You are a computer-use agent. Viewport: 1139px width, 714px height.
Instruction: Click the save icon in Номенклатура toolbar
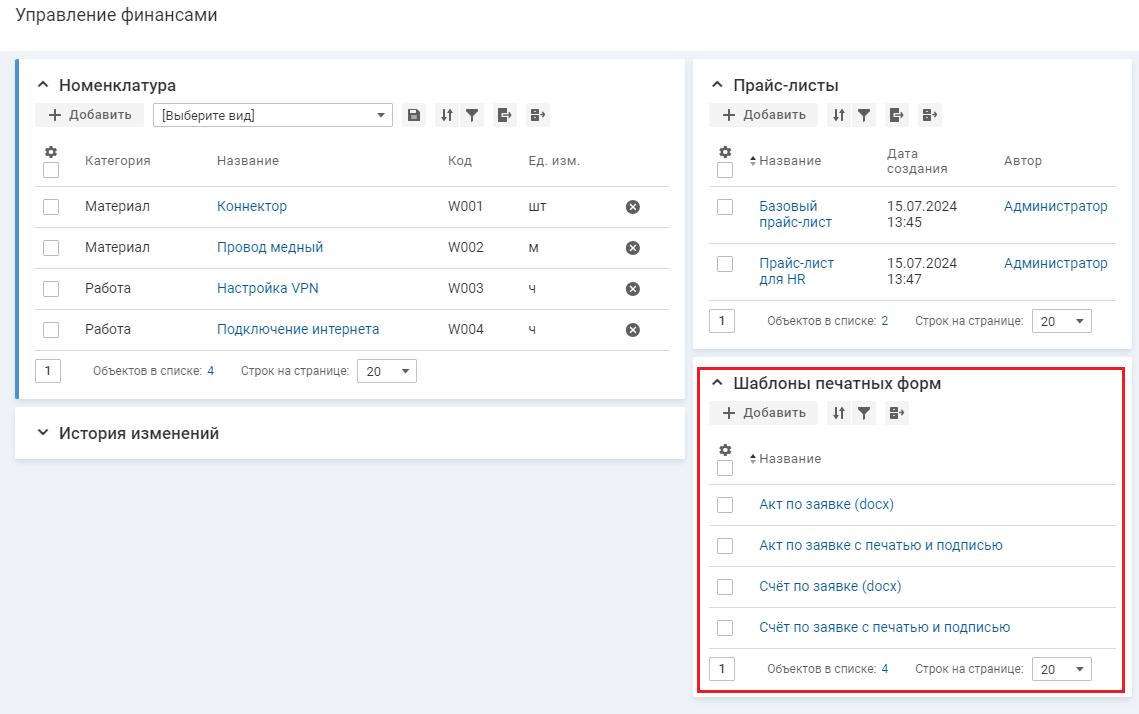pos(414,115)
